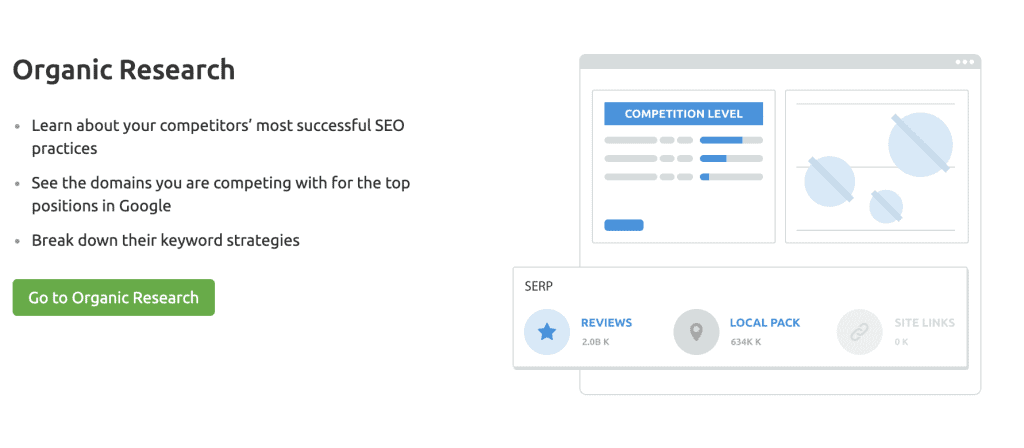Click the 634K K local pack count
1024x448 pixels.
point(746,342)
